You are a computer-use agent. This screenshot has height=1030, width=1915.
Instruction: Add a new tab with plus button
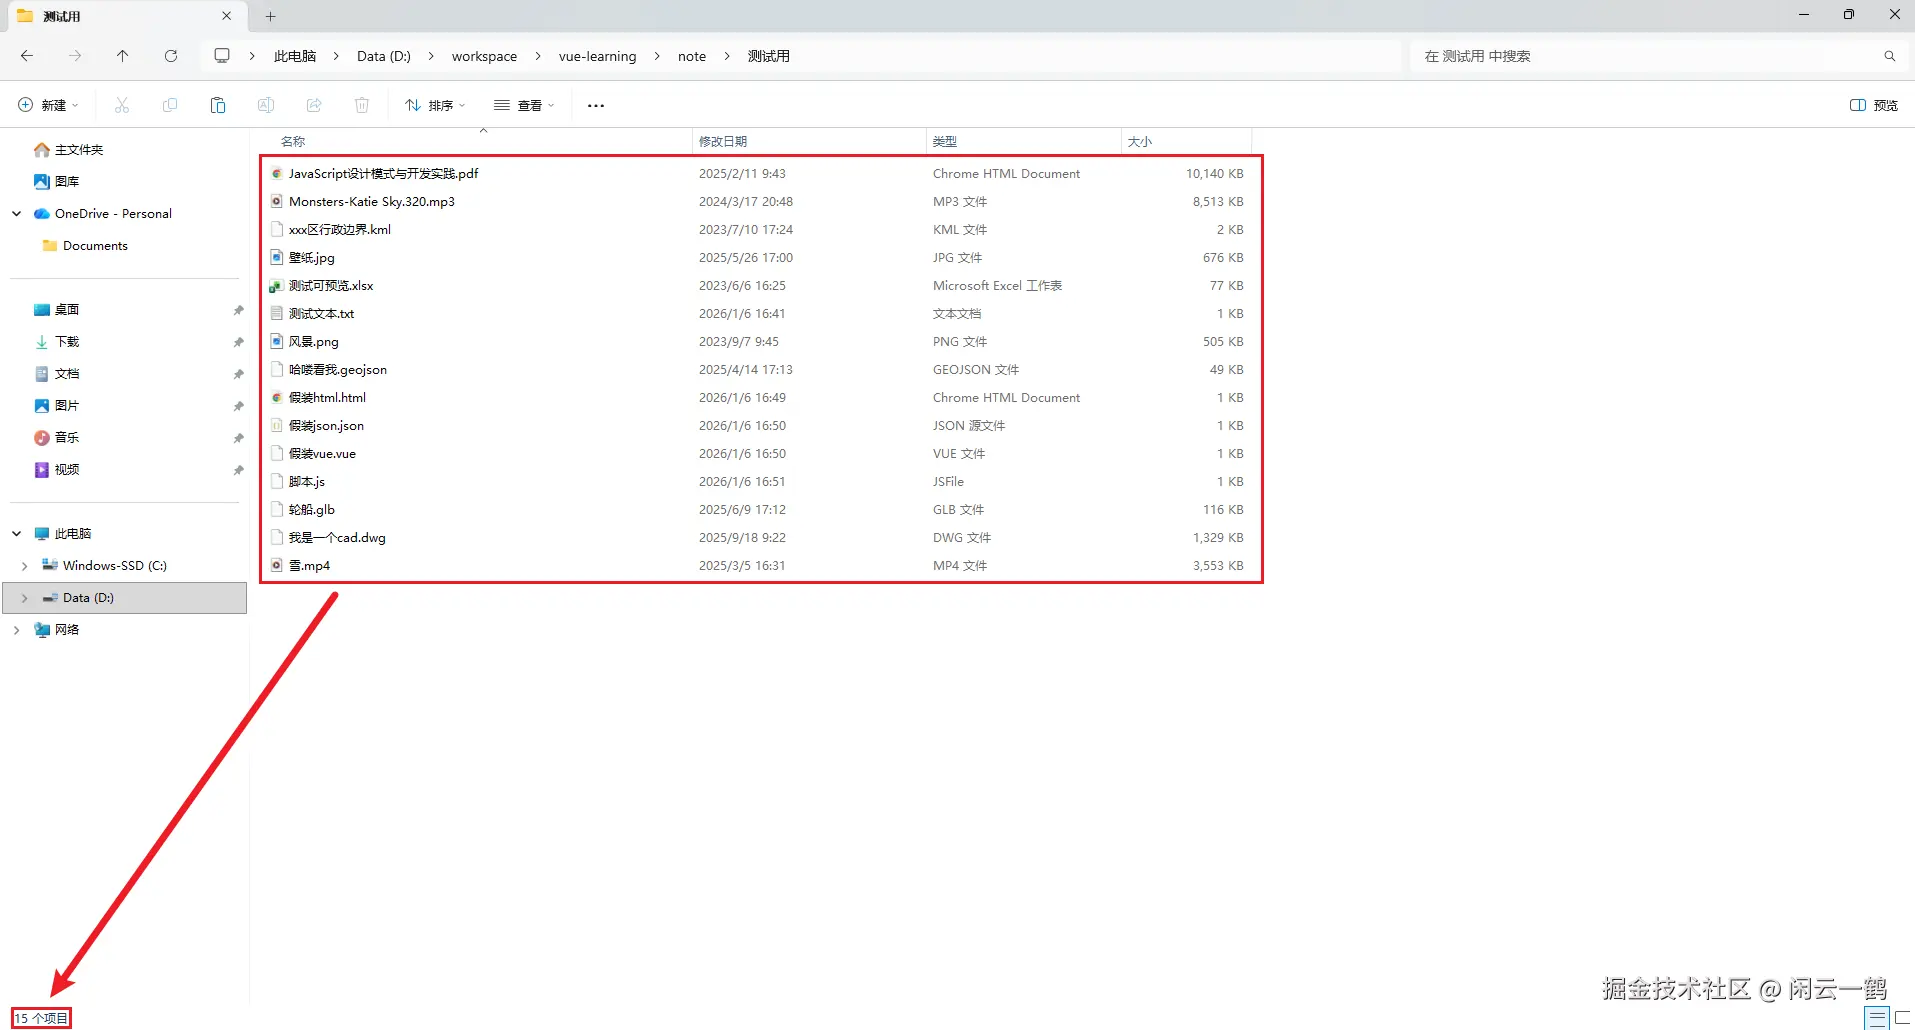coord(270,16)
